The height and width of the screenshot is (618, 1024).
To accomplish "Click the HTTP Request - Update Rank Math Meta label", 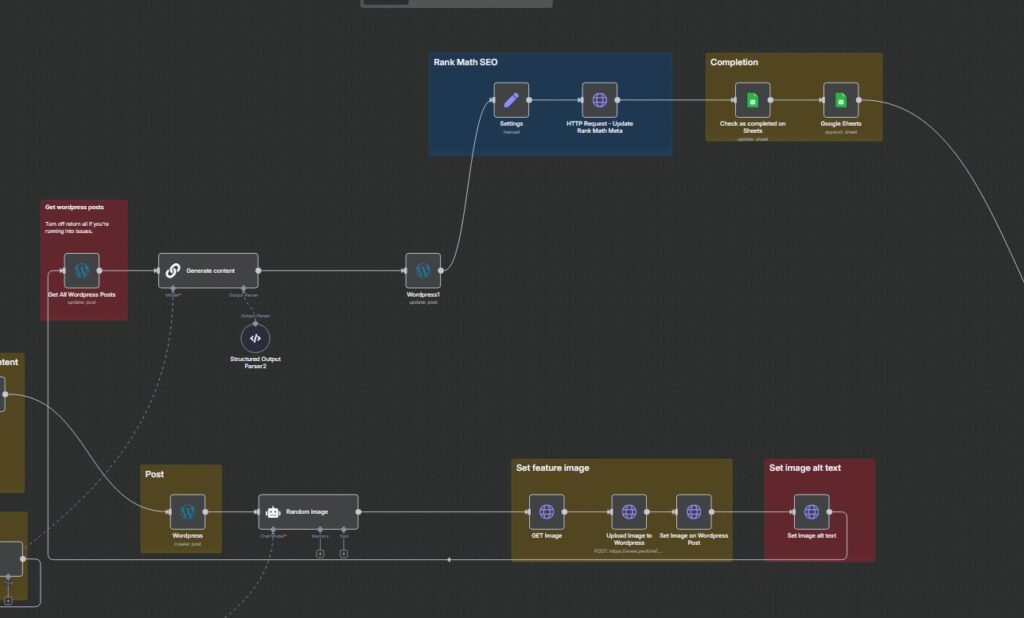I will pyautogui.click(x=600, y=127).
